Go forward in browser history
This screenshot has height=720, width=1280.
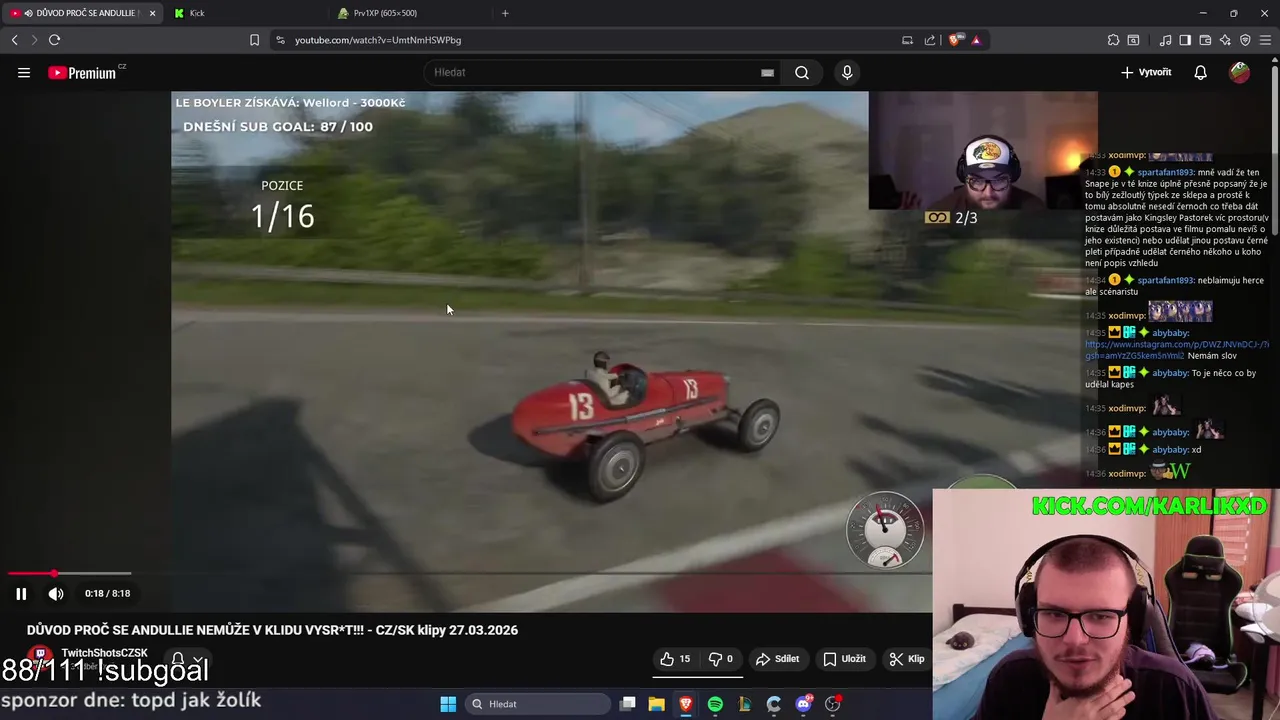click(34, 40)
